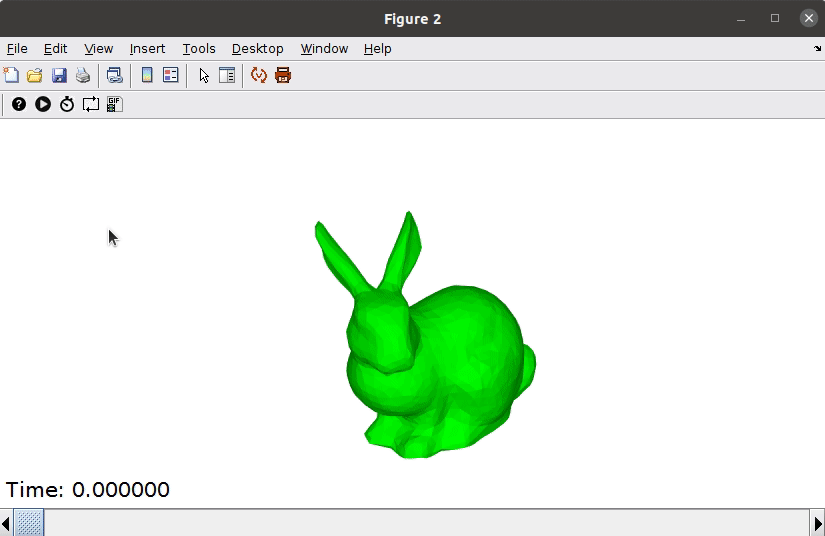Maximize the Figure 2 window
This screenshot has height=536, width=825.
pos(774,18)
